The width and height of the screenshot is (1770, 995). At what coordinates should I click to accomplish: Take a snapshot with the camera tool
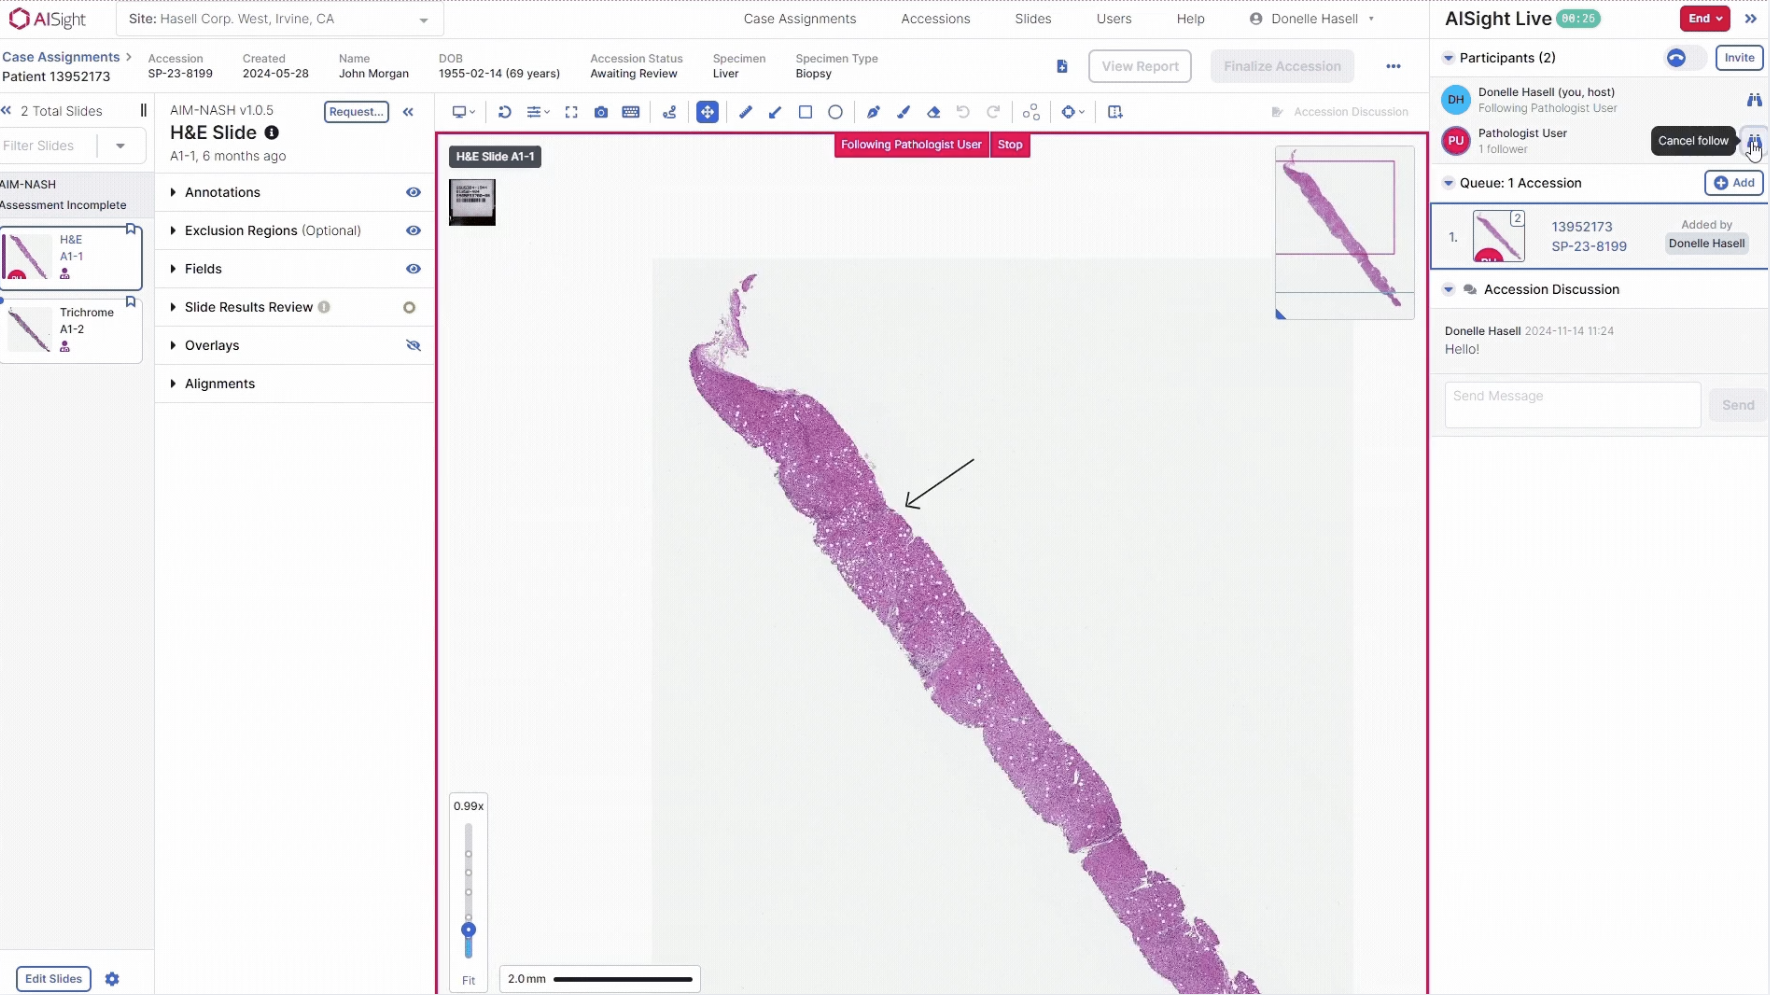pos(601,112)
